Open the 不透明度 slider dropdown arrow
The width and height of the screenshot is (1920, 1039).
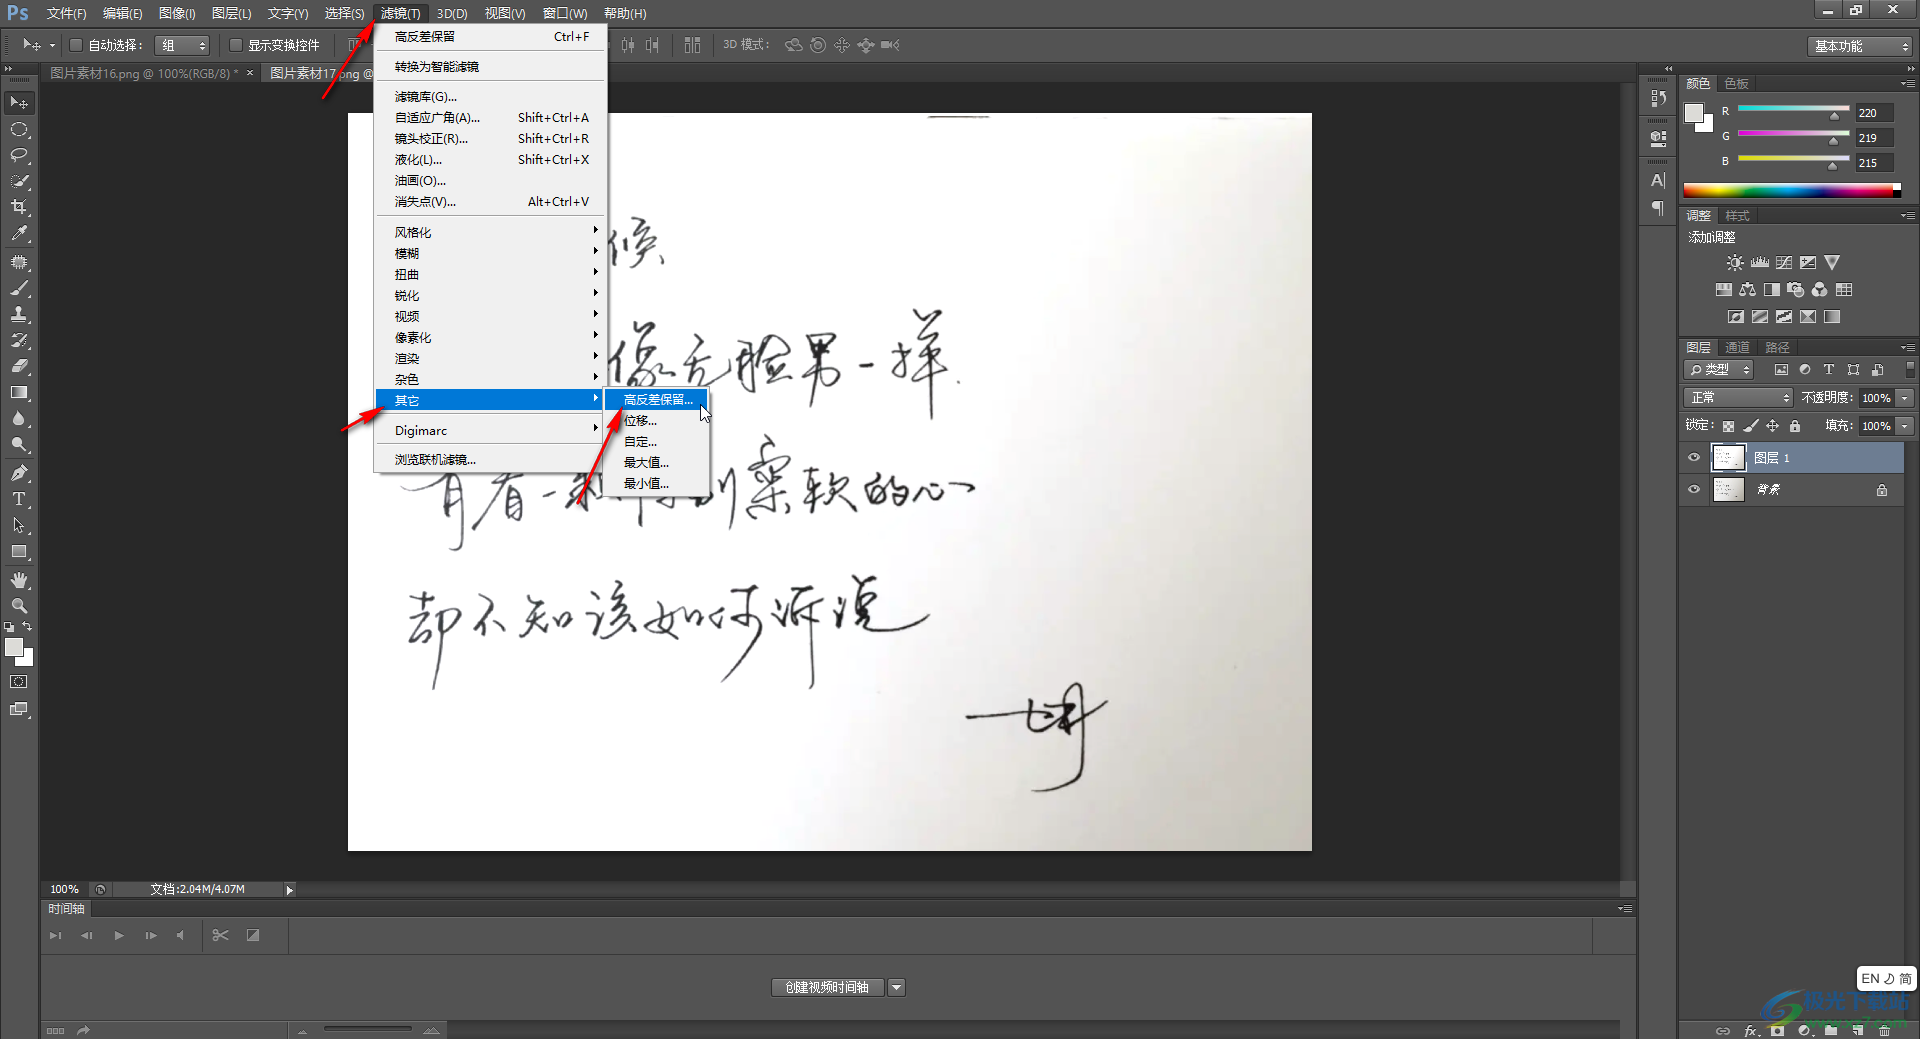(x=1905, y=398)
